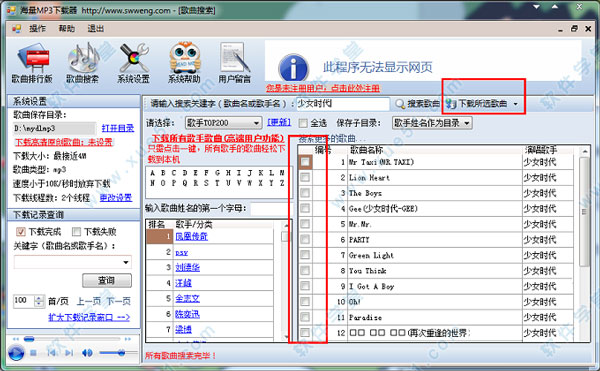Click the player fast-forward arrows icon
Screen dimensions: 600x371
point(127,339)
